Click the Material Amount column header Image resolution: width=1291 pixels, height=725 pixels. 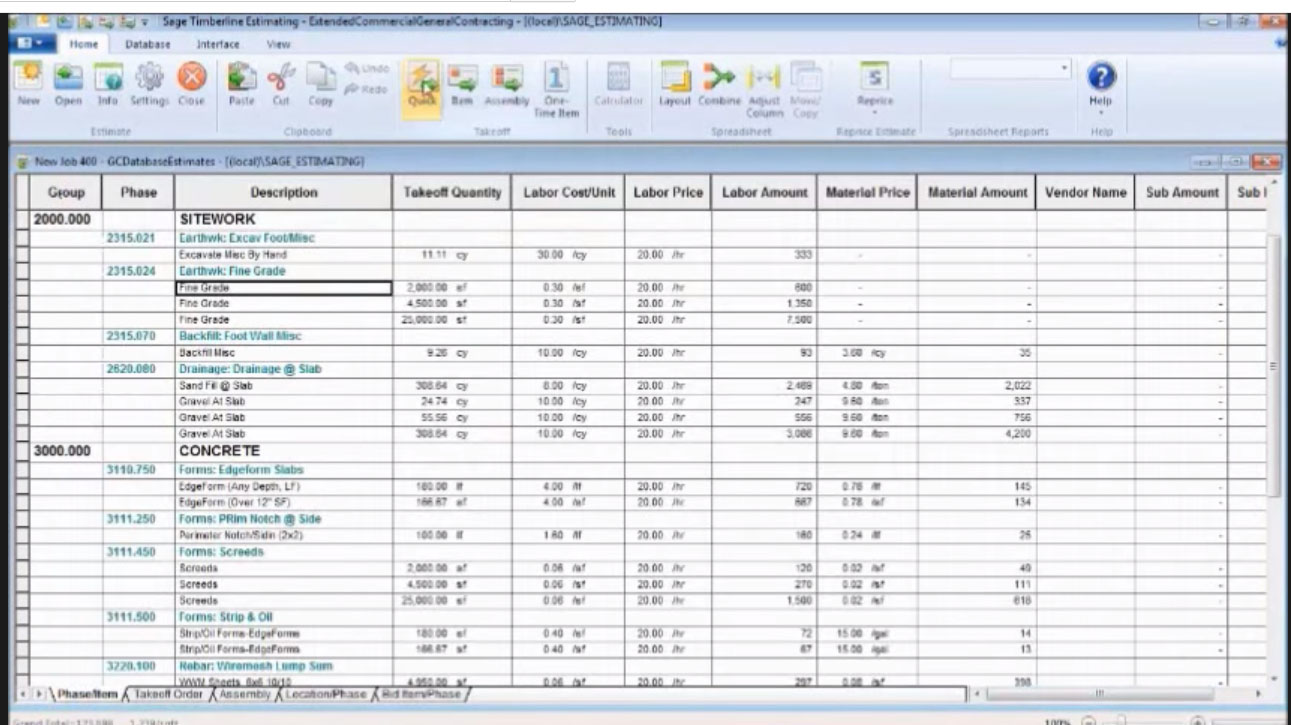click(975, 193)
